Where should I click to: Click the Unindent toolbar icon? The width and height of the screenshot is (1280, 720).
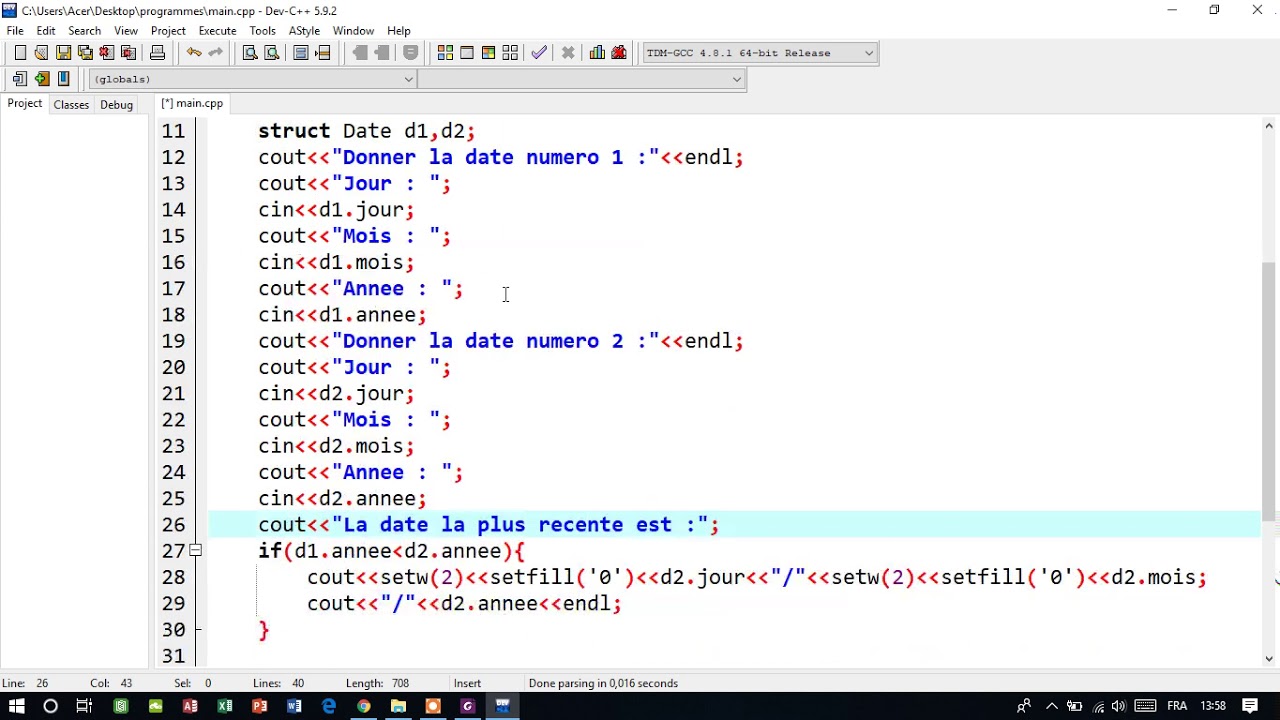[323, 53]
